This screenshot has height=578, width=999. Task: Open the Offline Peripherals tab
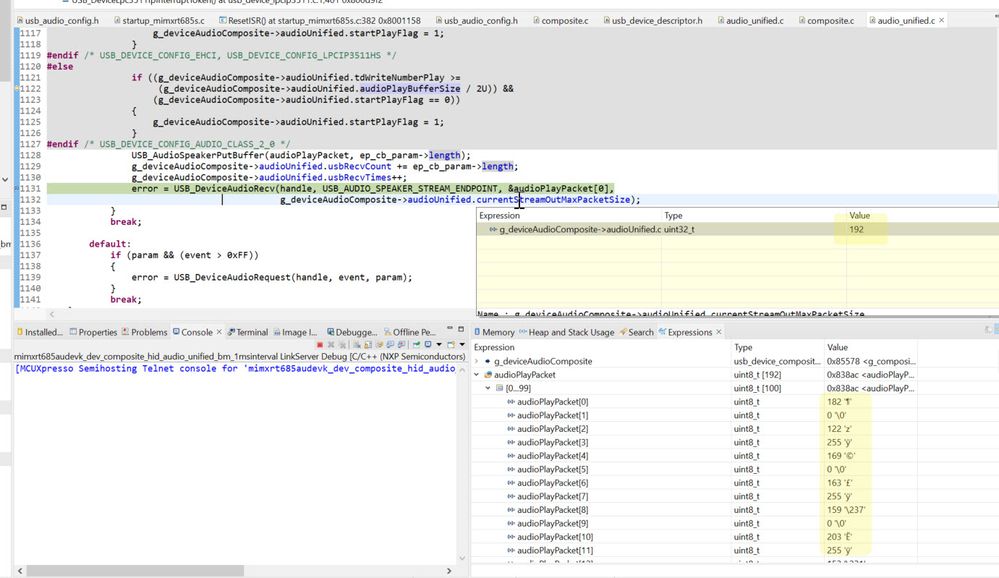click(x=409, y=332)
